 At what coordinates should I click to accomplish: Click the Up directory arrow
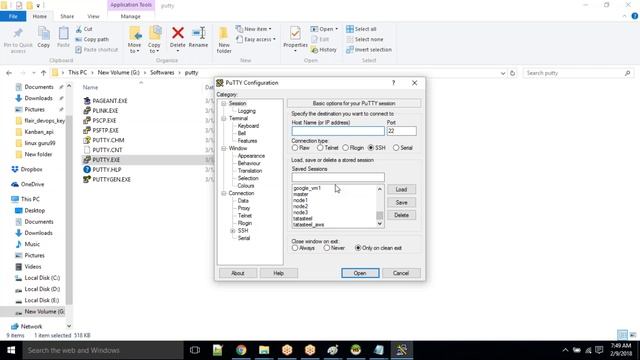tap(44, 73)
